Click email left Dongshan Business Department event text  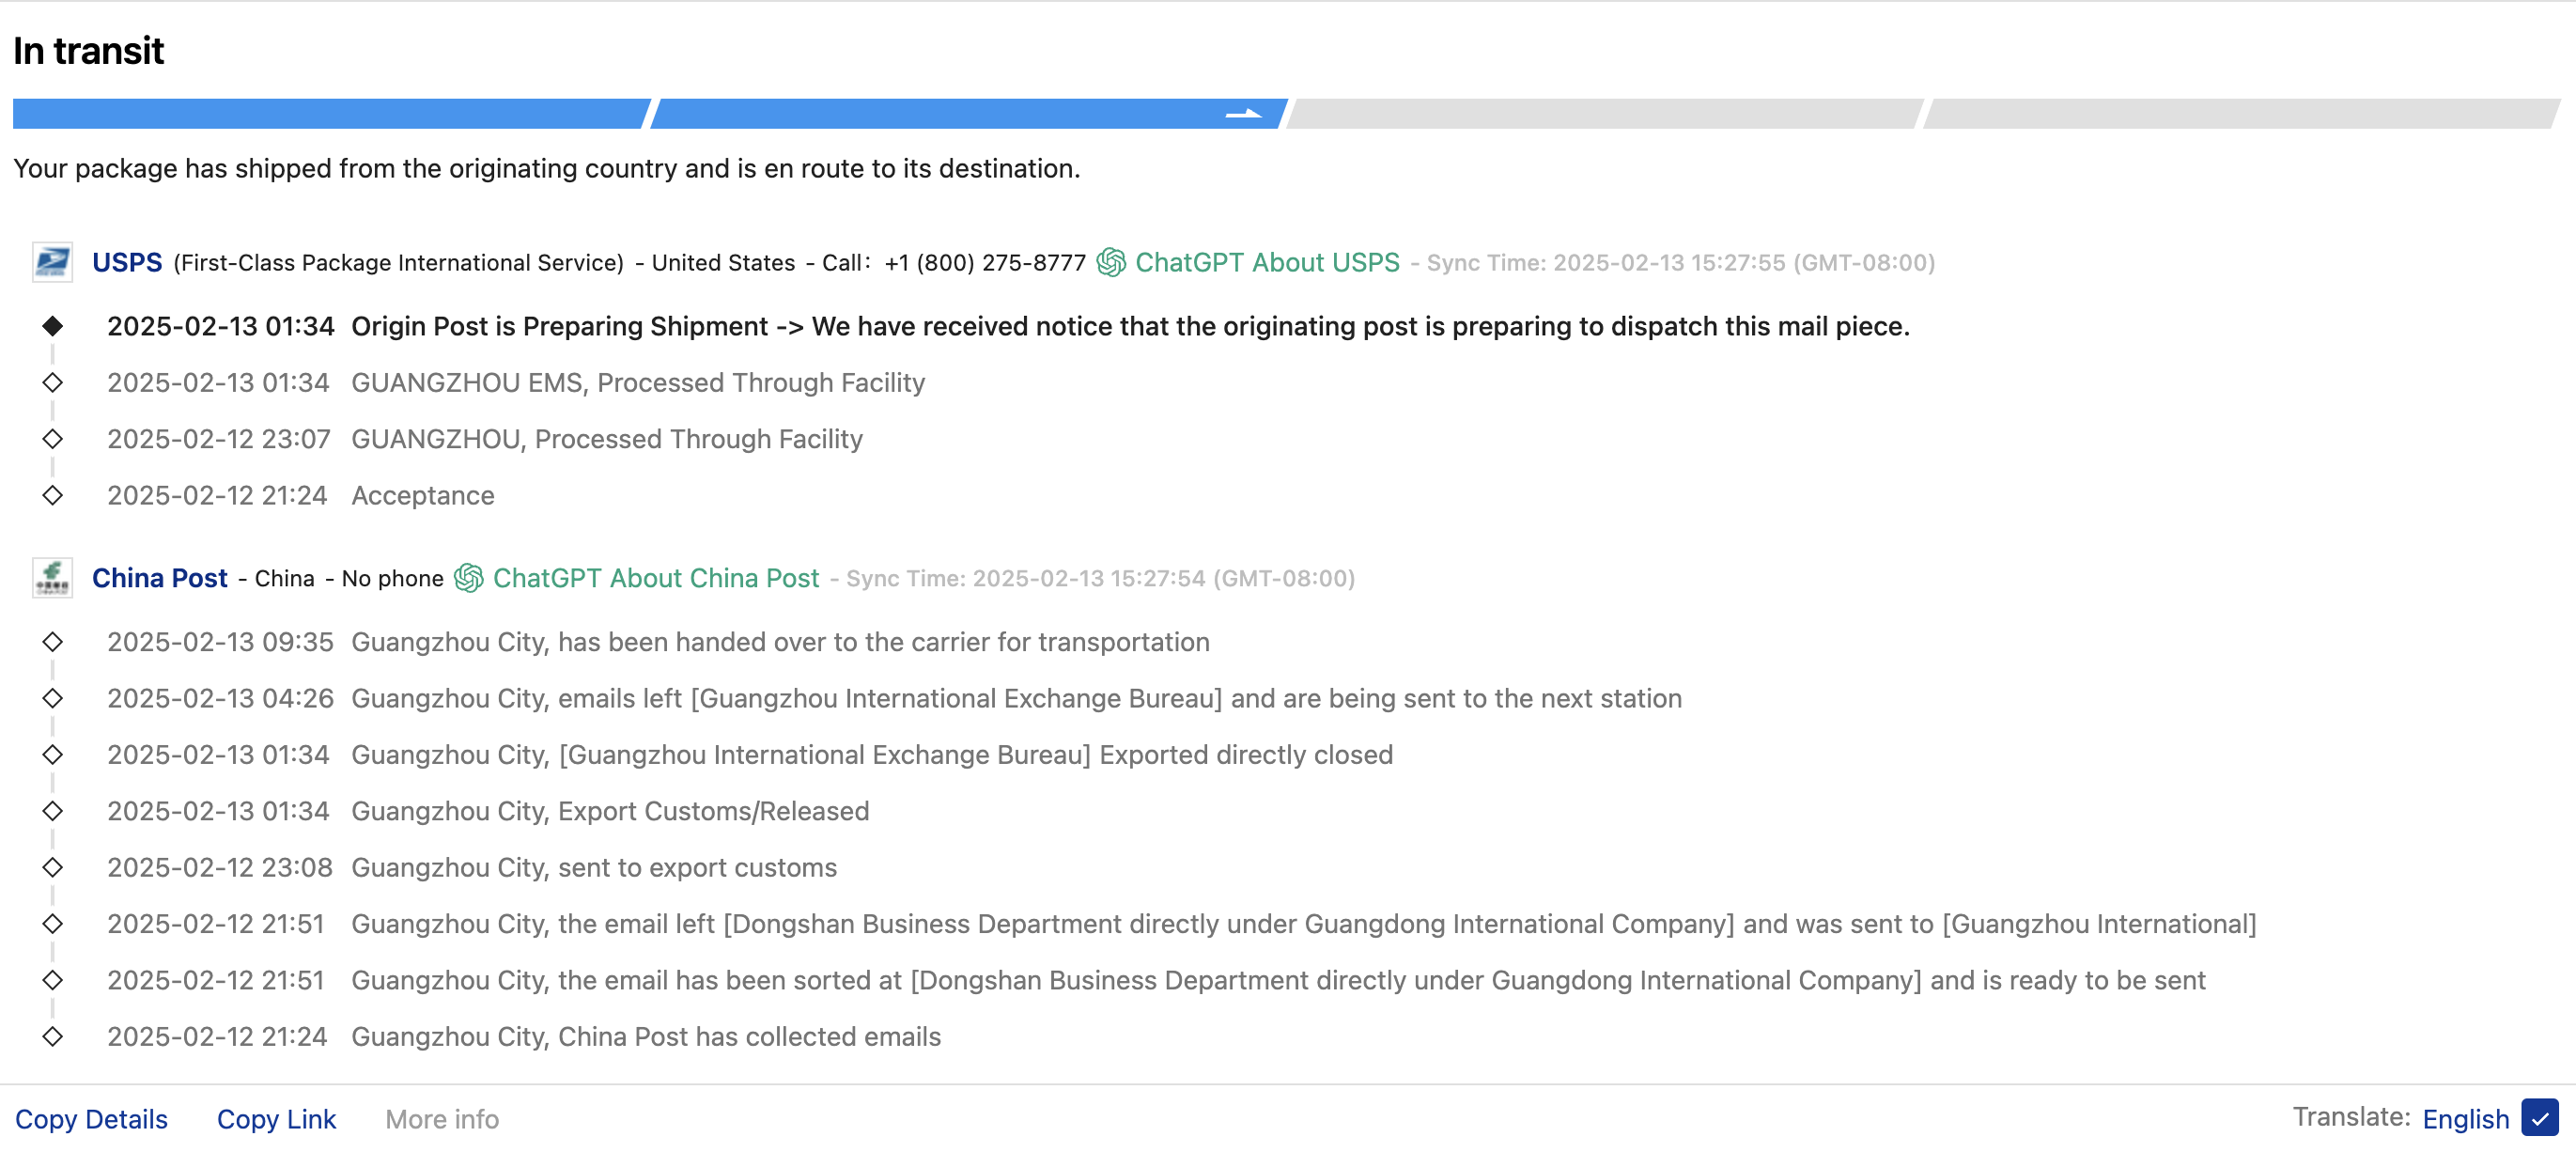coord(1304,924)
